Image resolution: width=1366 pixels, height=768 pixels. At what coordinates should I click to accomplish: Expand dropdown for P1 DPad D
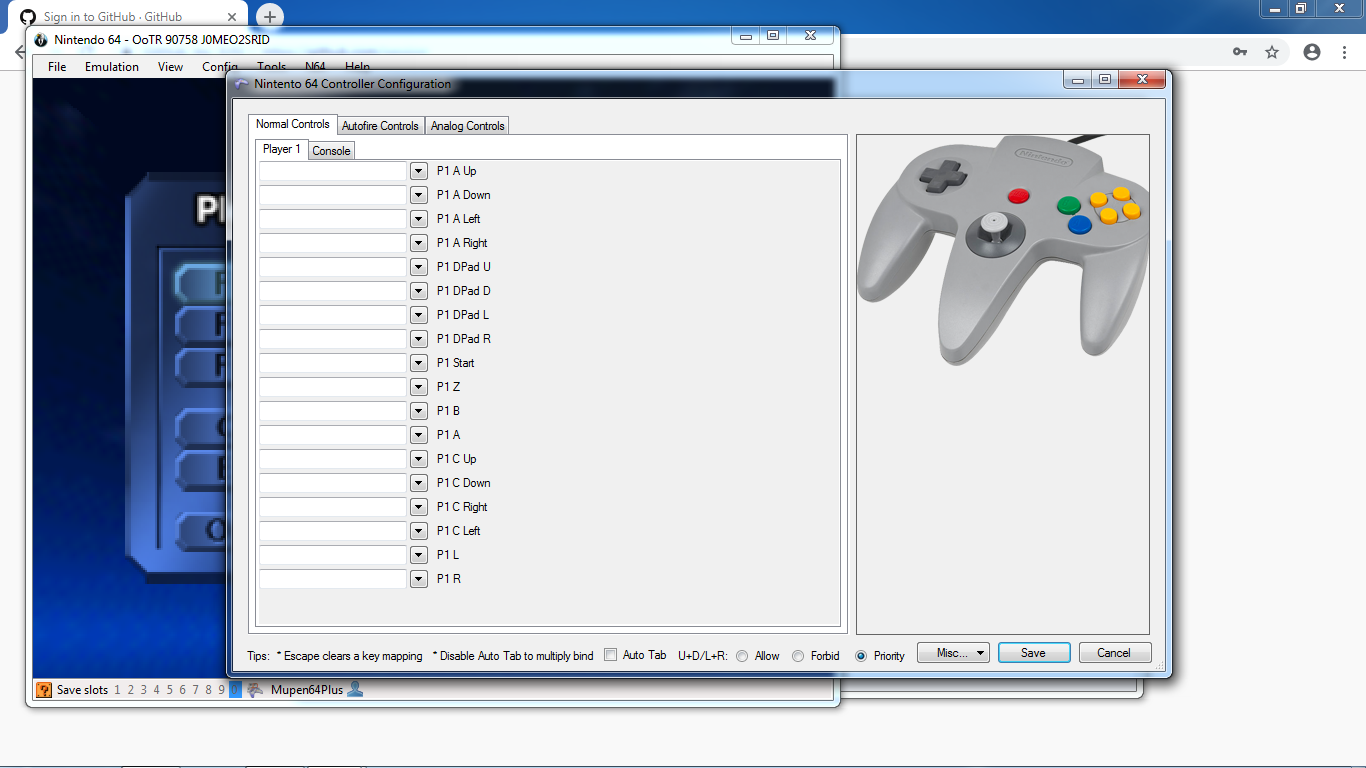(x=419, y=291)
